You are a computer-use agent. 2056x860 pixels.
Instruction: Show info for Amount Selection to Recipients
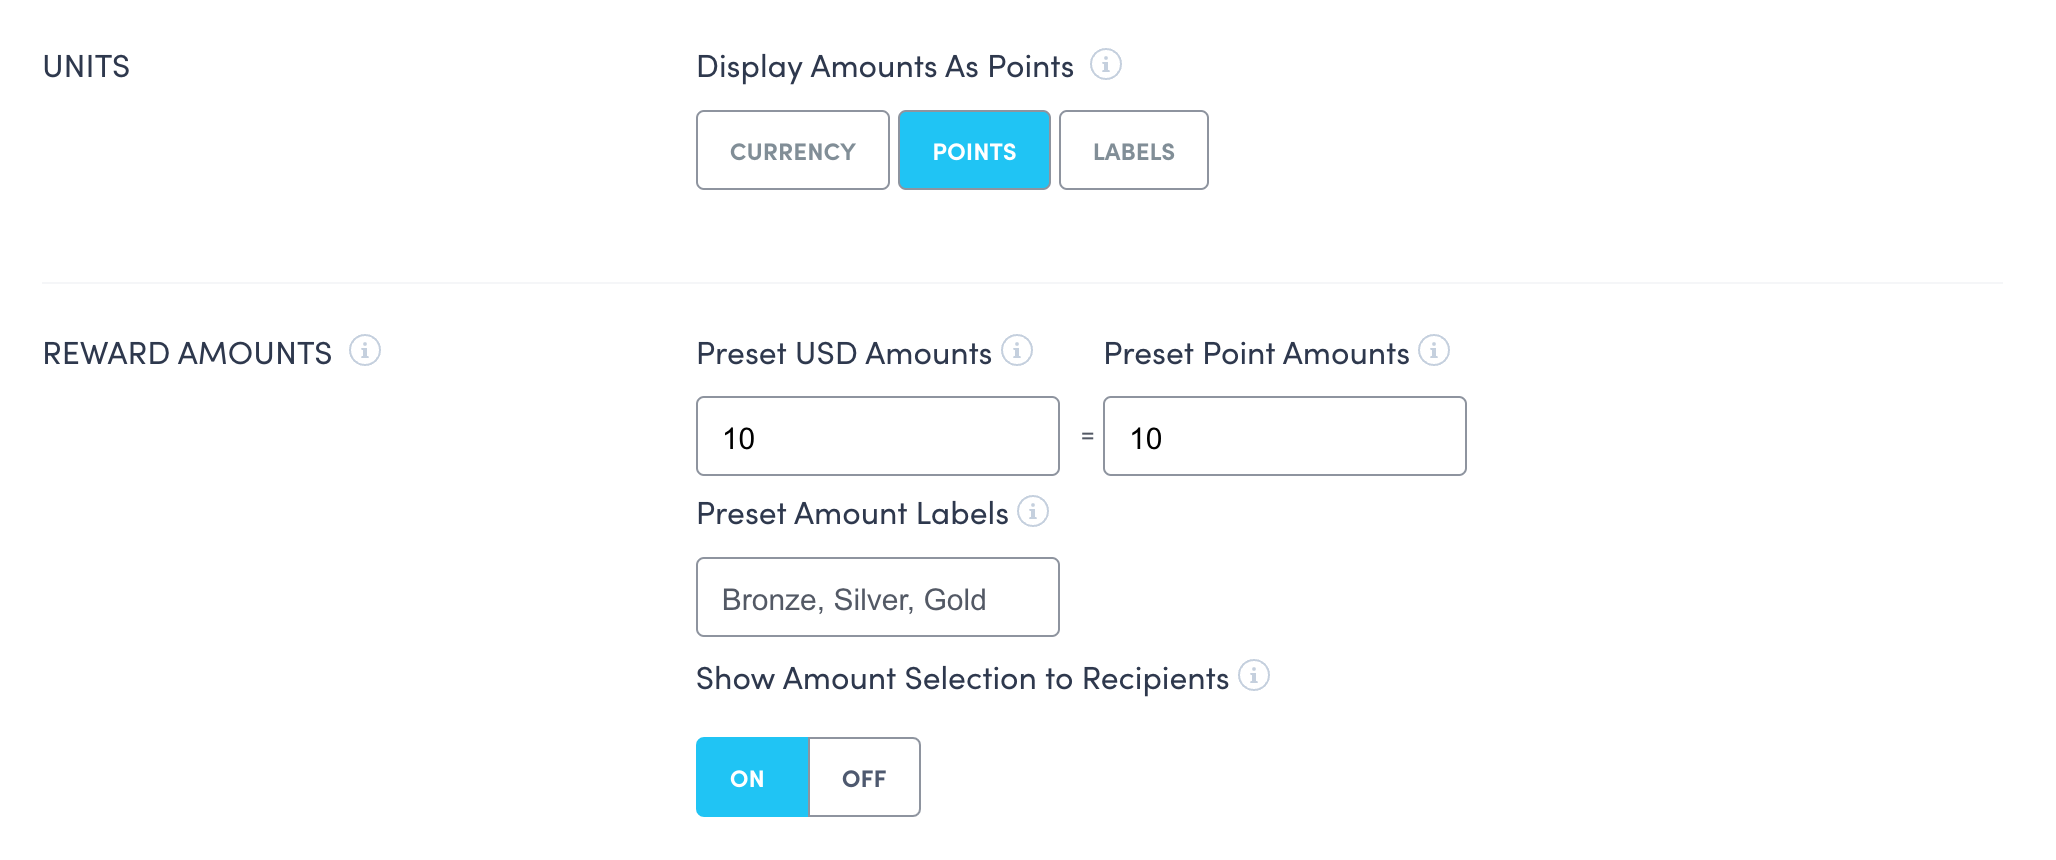click(x=1254, y=676)
